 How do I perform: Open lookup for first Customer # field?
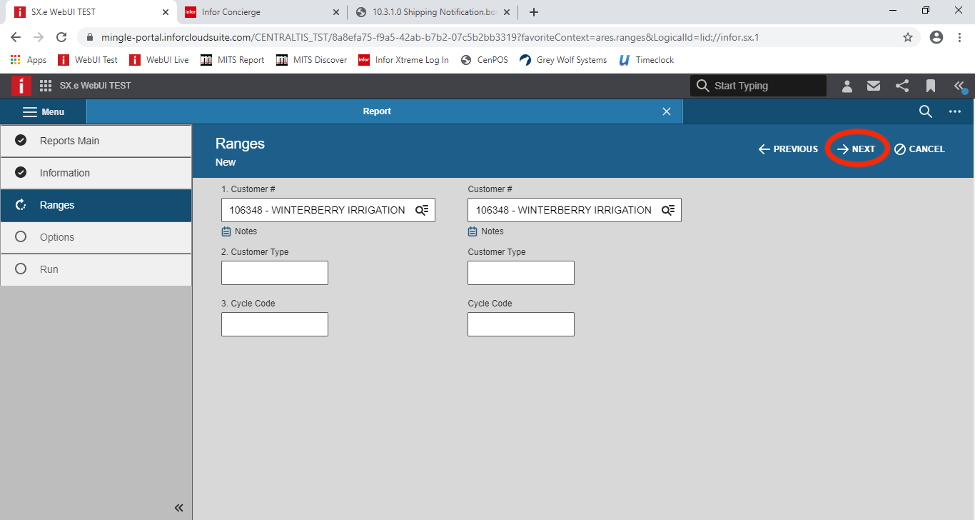422,210
